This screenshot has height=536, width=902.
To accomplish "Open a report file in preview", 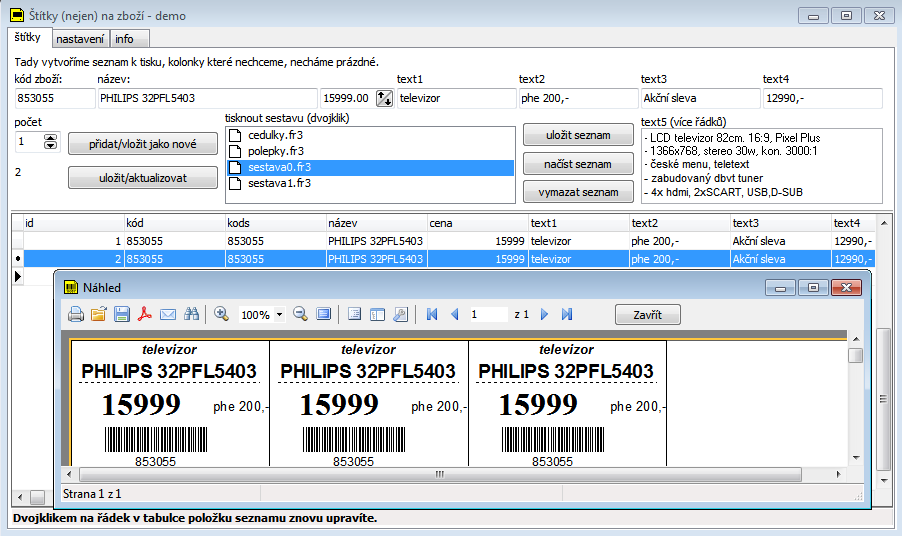I will point(99,314).
